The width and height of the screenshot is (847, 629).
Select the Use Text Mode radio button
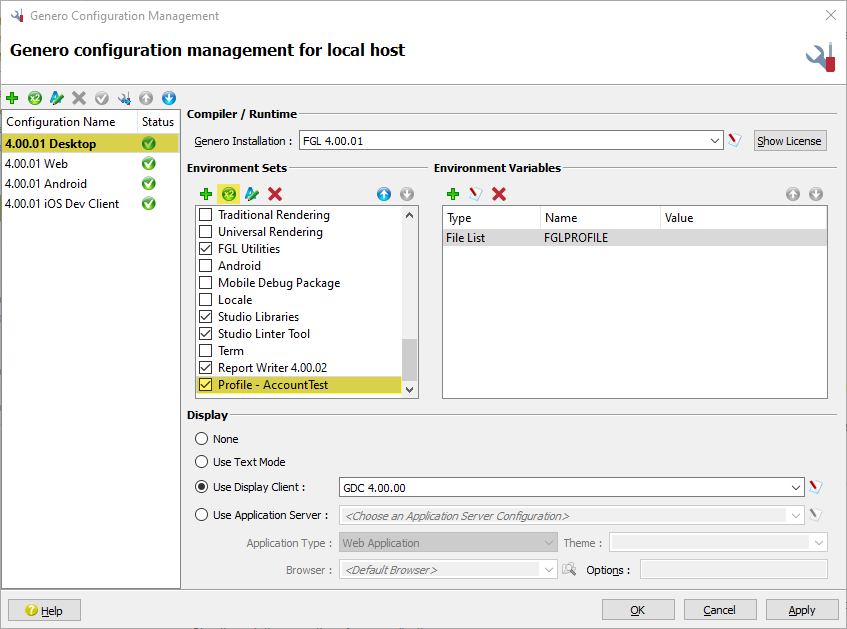point(200,461)
